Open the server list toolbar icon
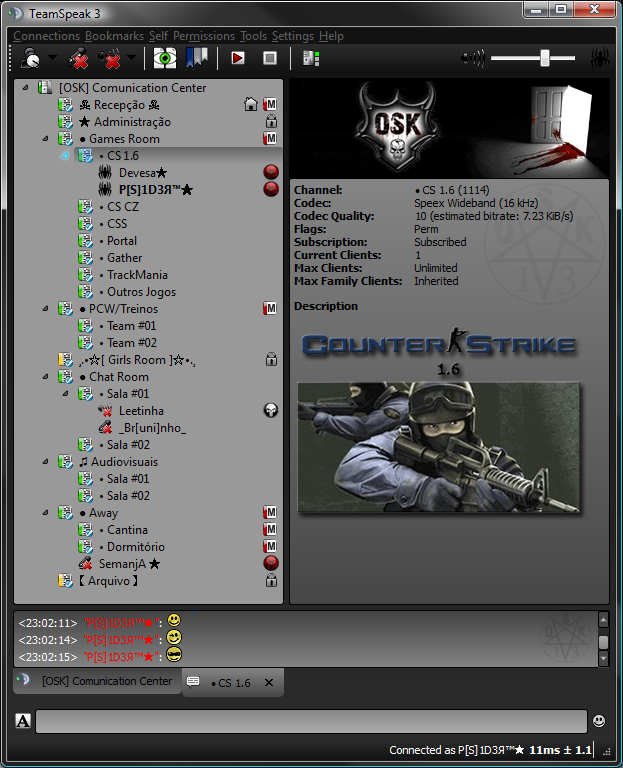Screen dimensions: 623x768 (311, 58)
